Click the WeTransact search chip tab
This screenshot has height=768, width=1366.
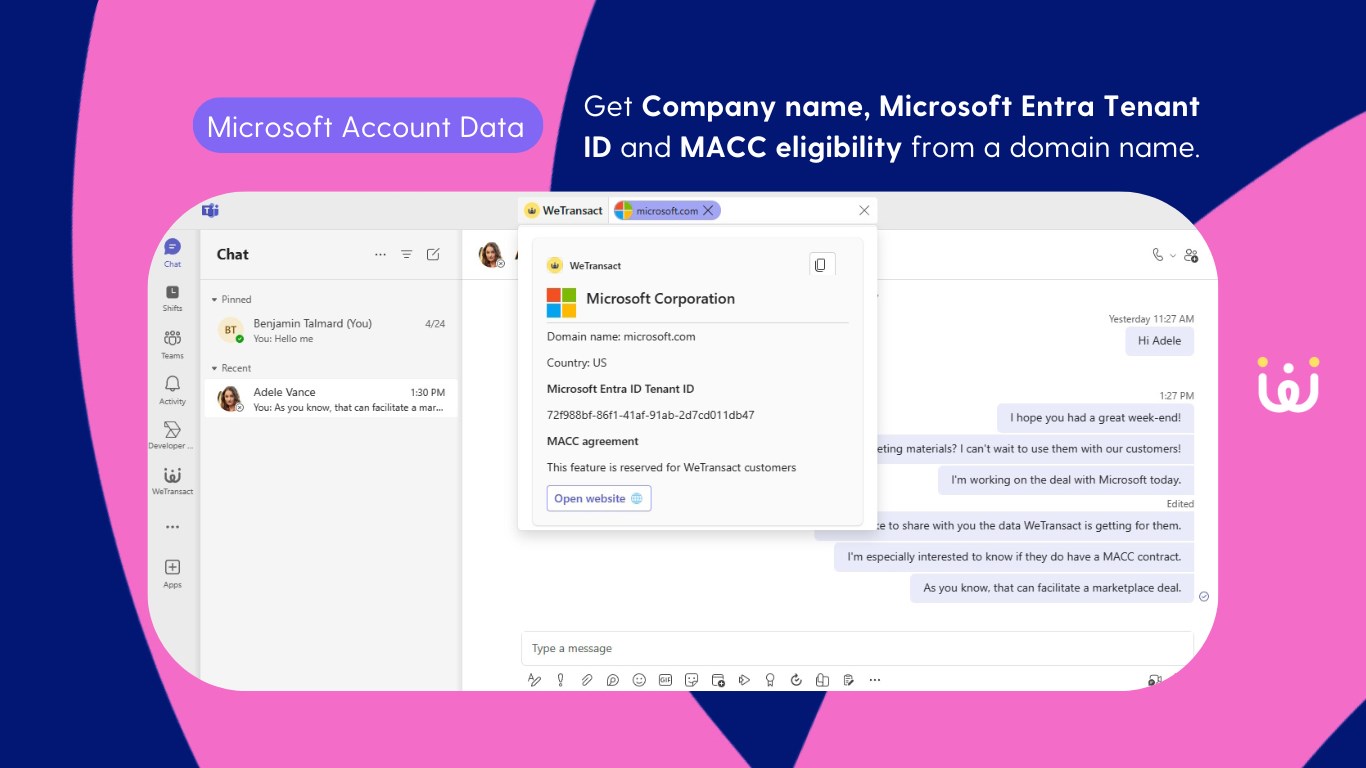(x=564, y=210)
